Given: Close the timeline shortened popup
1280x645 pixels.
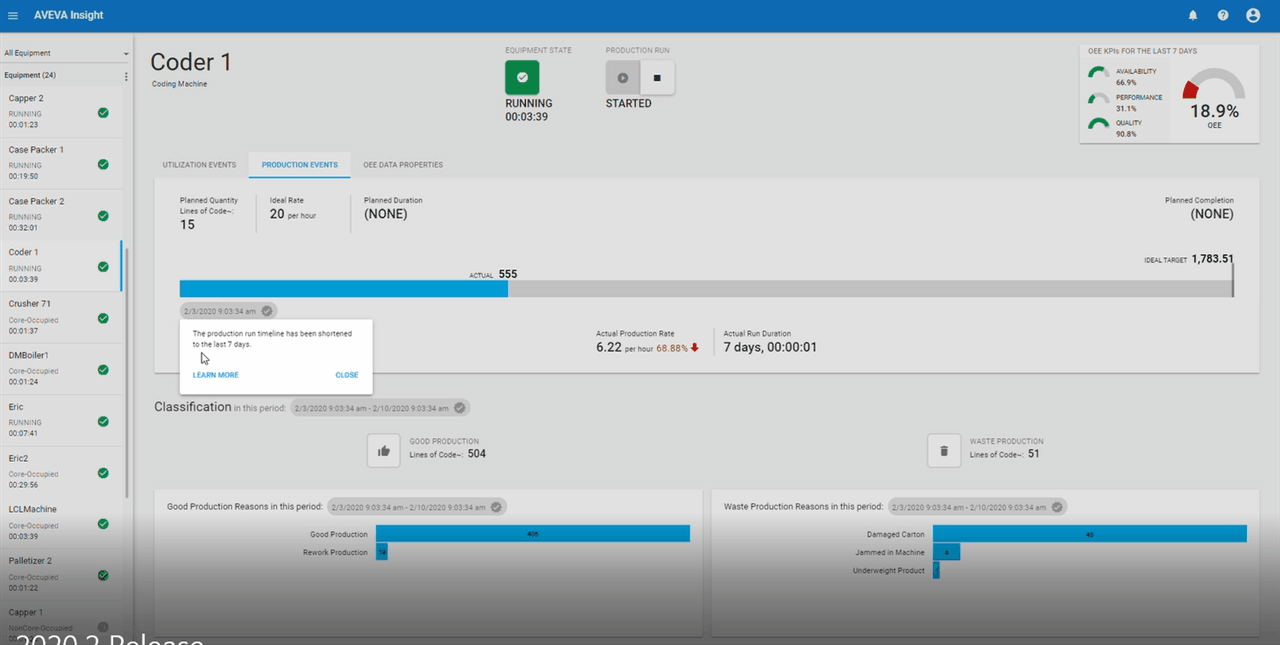Looking at the screenshot, I should [347, 374].
